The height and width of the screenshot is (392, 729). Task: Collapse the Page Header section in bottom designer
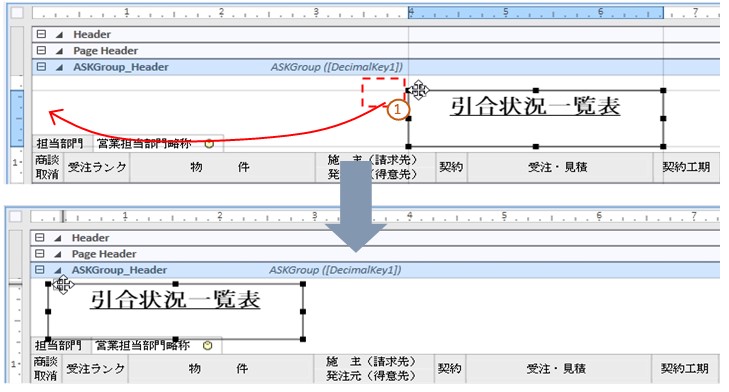(40, 253)
